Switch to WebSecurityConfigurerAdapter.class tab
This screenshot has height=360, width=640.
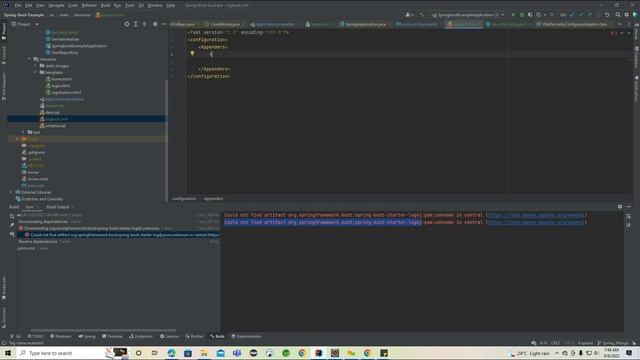point(573,24)
